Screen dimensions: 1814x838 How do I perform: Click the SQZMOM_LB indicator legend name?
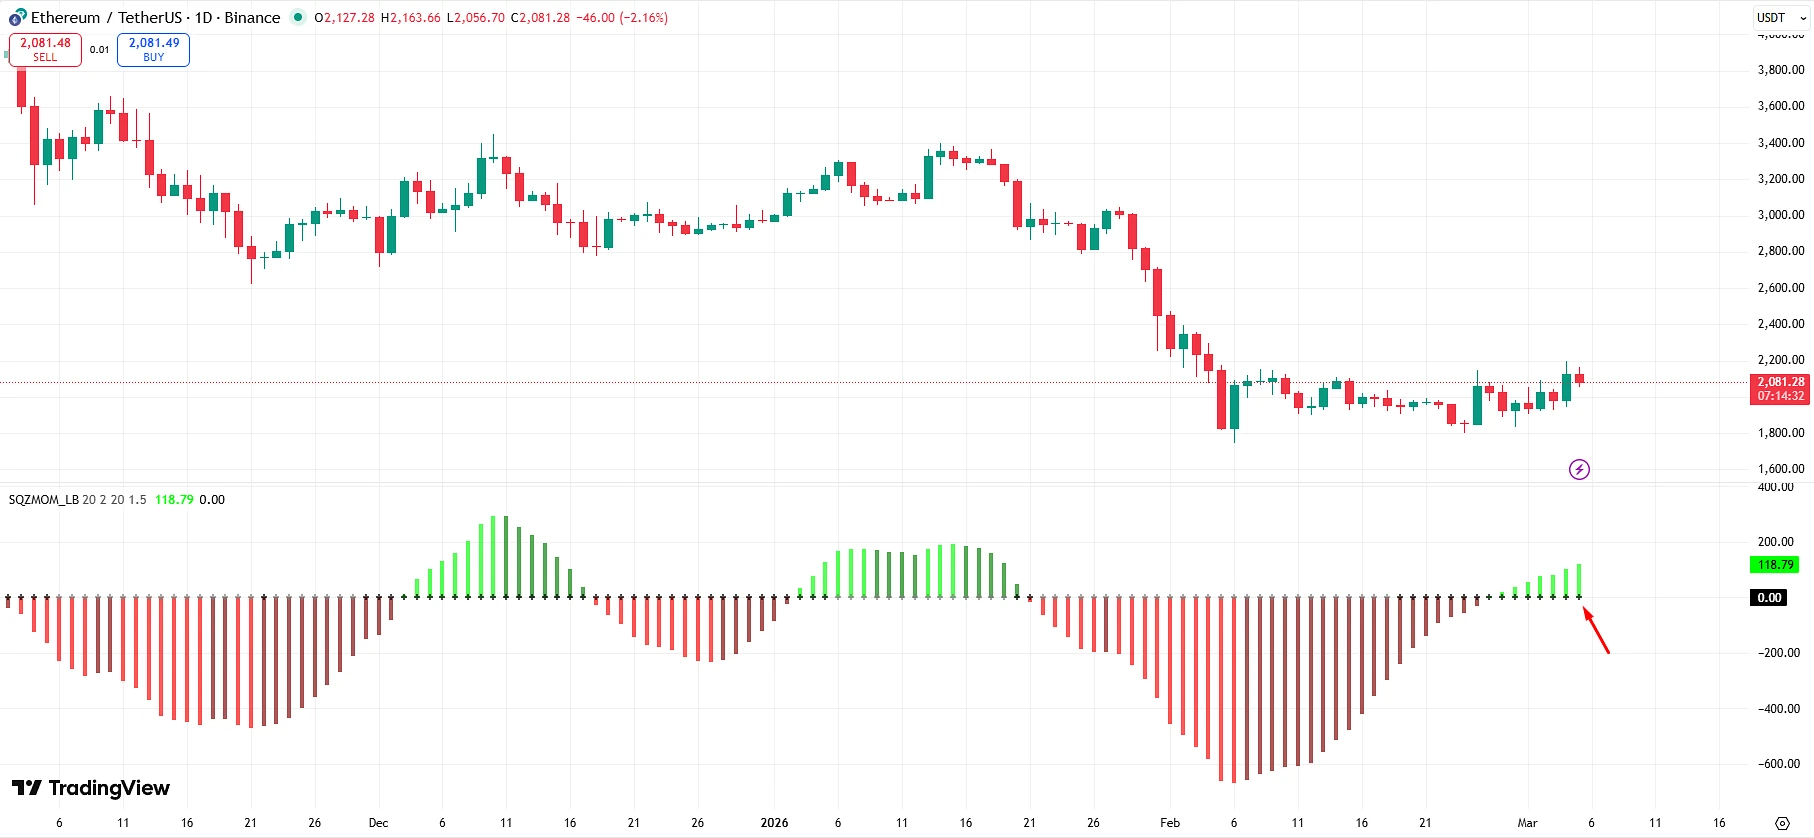tap(43, 500)
